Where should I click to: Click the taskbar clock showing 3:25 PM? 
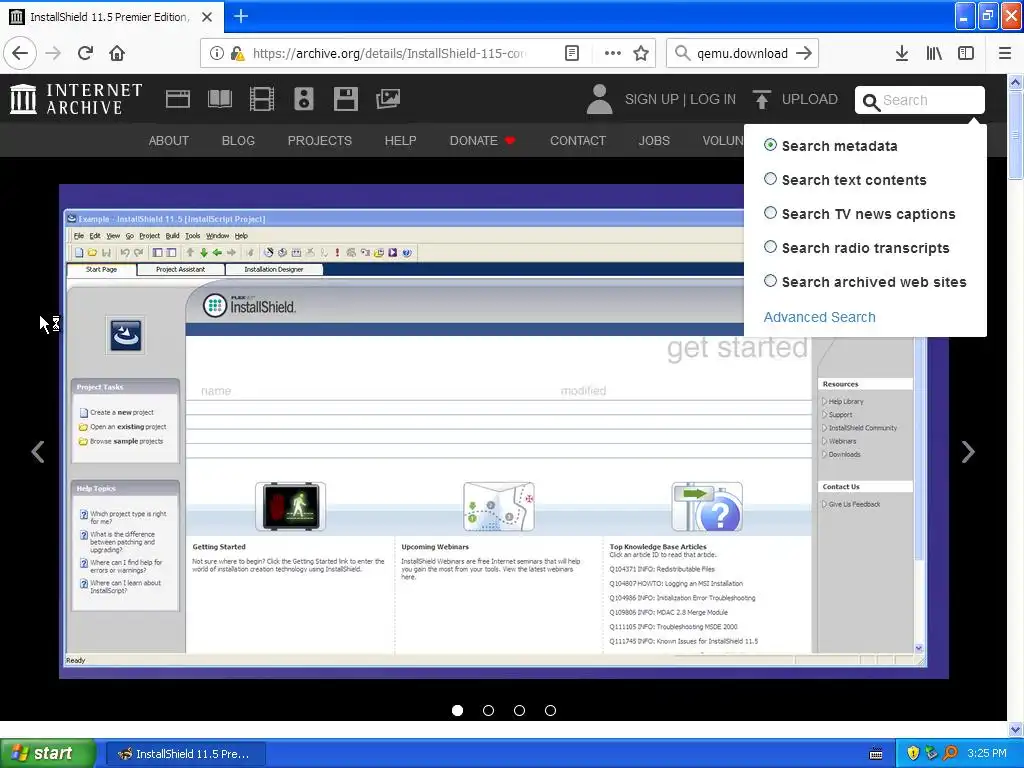[987, 753]
